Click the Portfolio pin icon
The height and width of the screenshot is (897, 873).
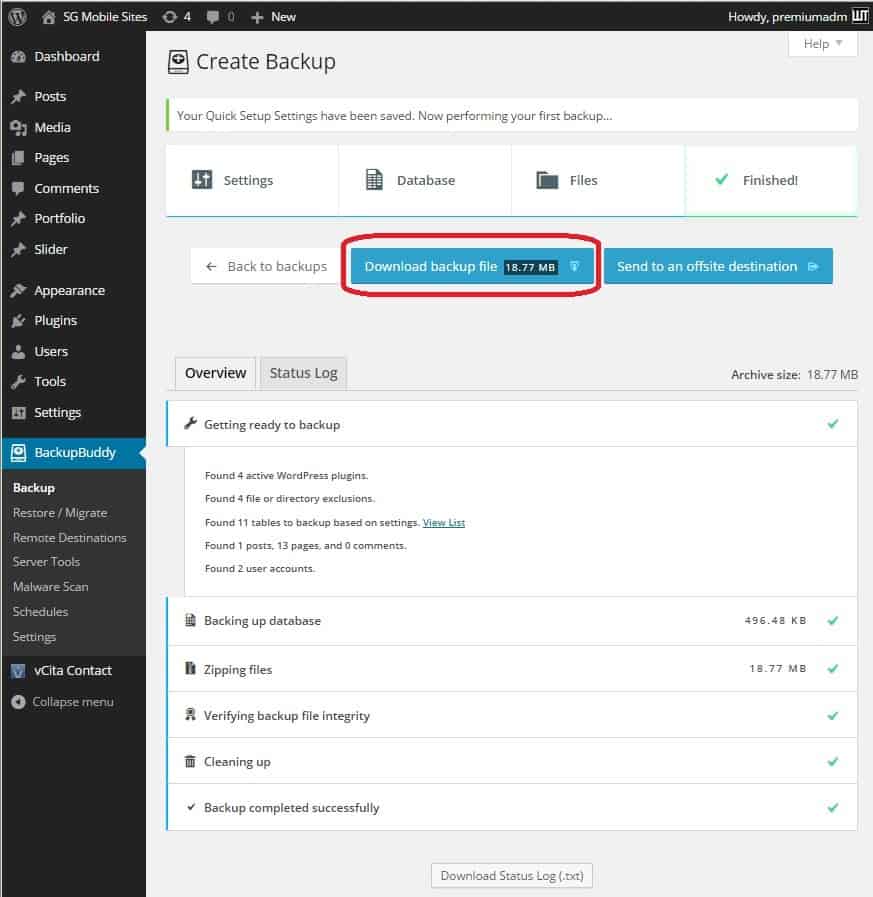pyautogui.click(x=18, y=219)
